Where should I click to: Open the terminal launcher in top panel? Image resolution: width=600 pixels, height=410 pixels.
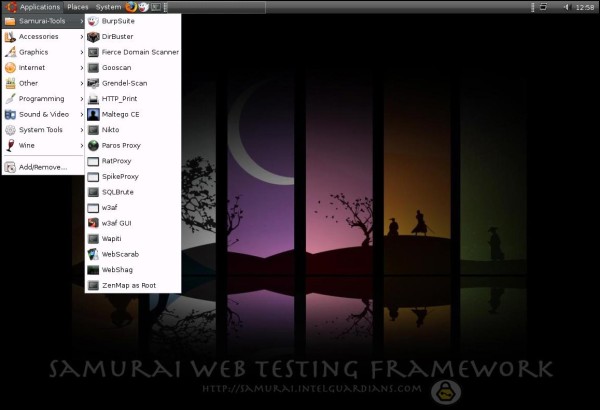(156, 7)
